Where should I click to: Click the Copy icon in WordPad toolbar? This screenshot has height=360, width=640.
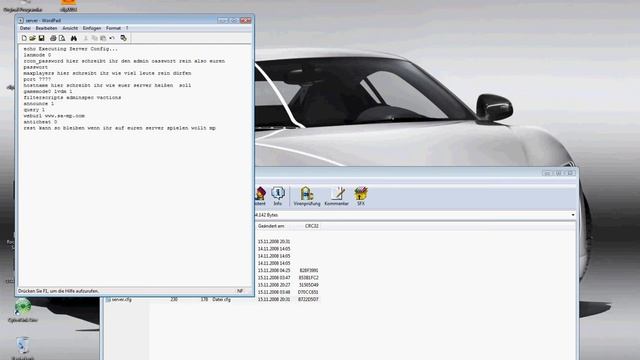point(94,38)
